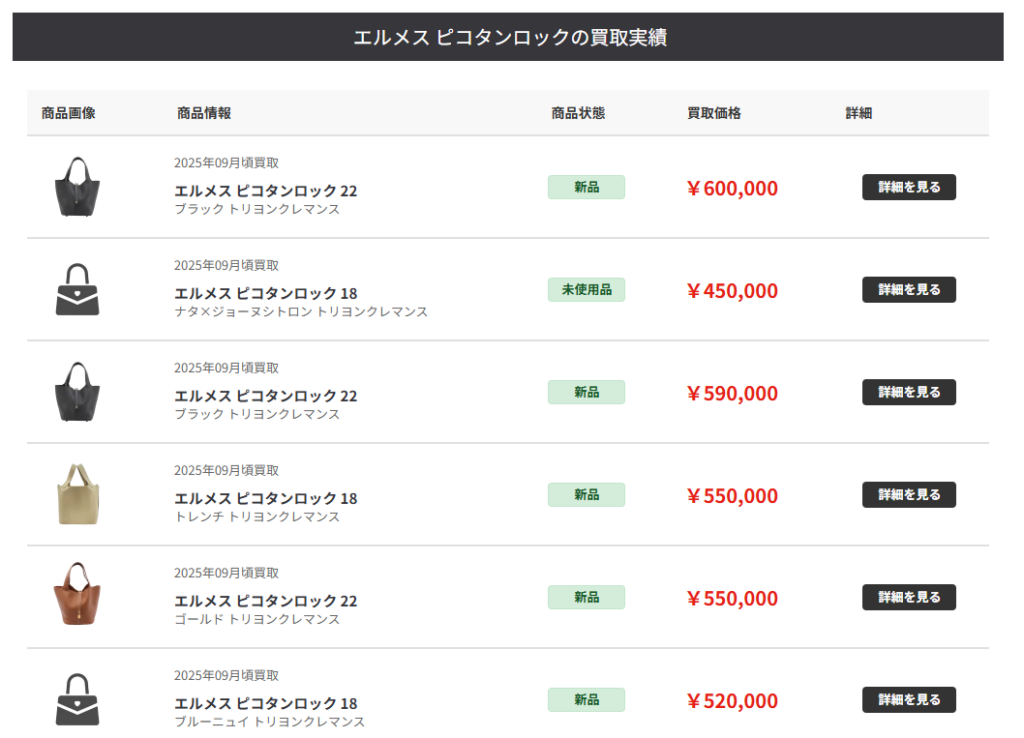Screen dimensions: 1024x738
Task: Open the beige トレンチ bag thumbnail
Action: [x=78, y=494]
